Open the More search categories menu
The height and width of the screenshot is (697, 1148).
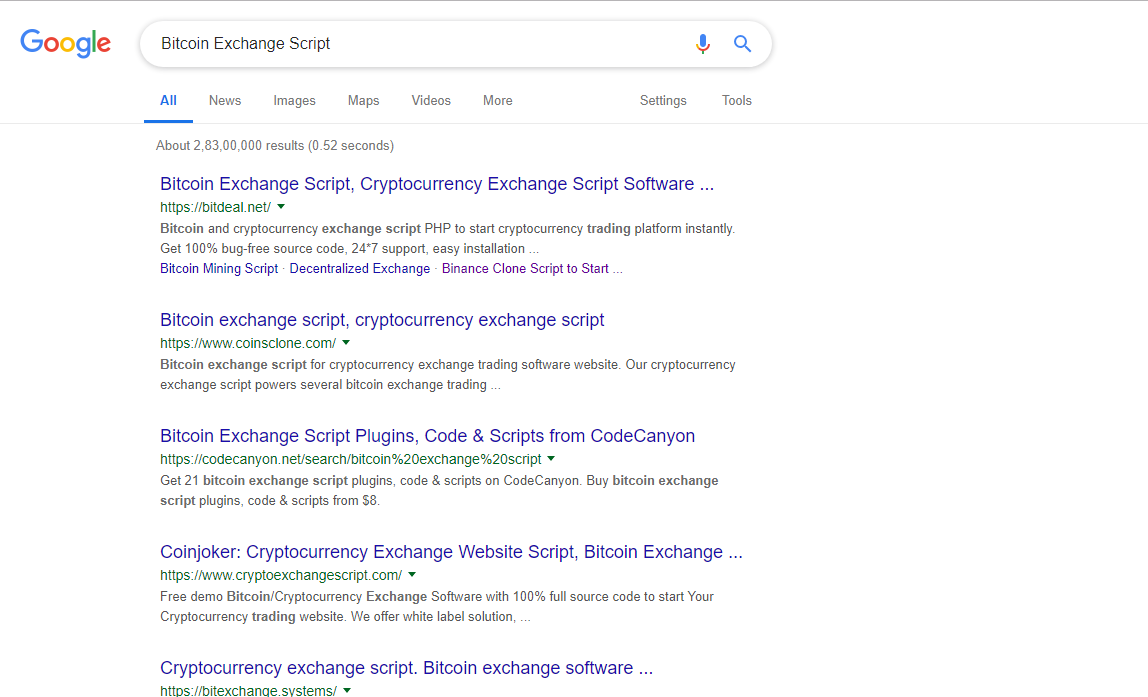tap(497, 100)
